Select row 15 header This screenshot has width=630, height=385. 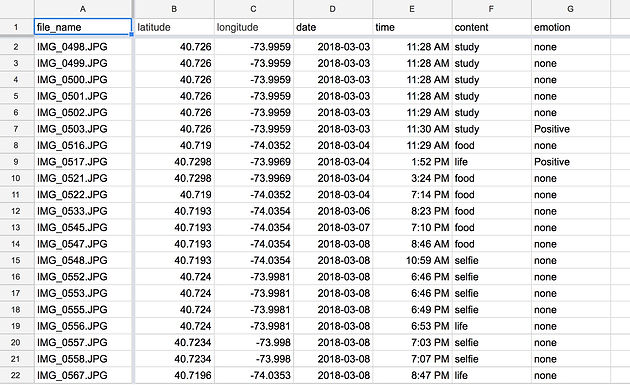(16, 260)
